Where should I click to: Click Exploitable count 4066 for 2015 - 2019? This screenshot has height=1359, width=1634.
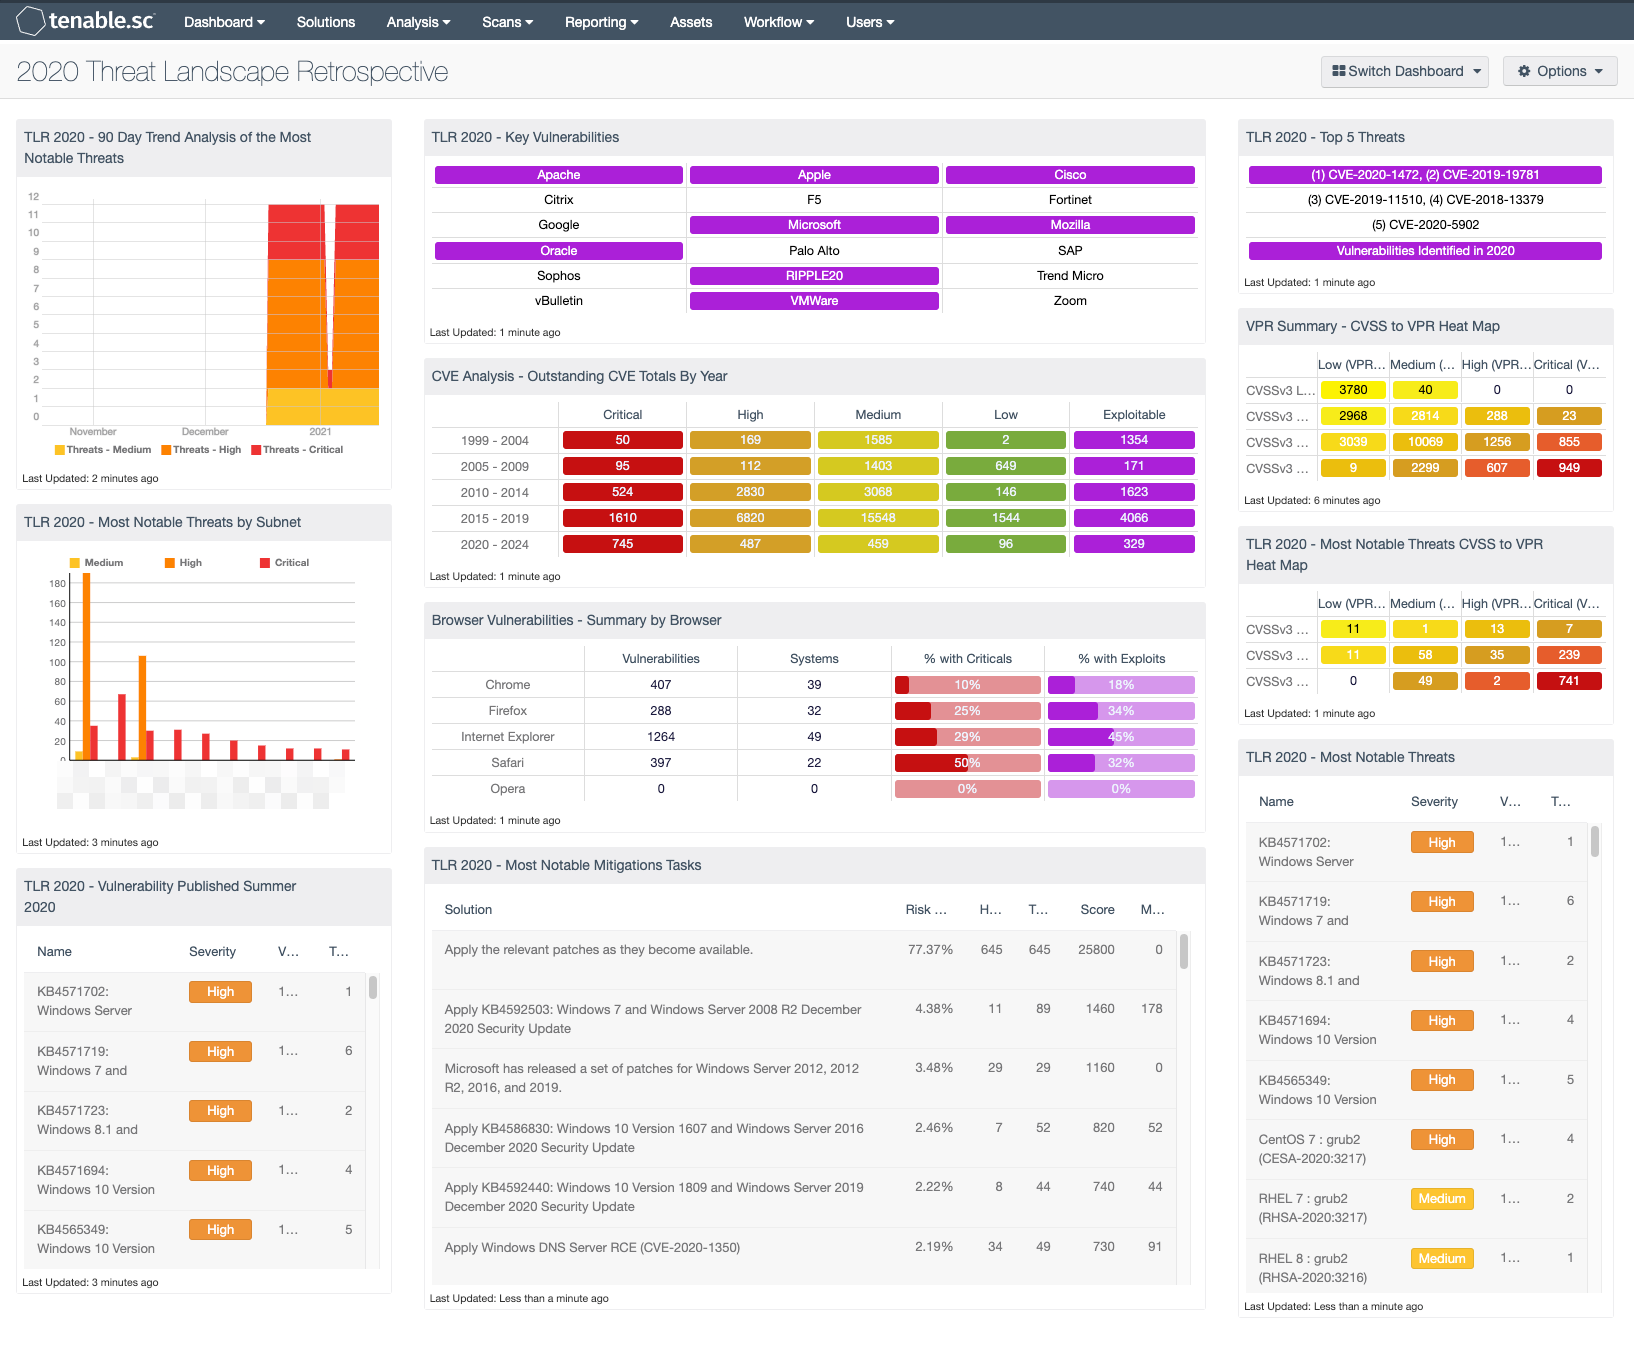[1134, 518]
